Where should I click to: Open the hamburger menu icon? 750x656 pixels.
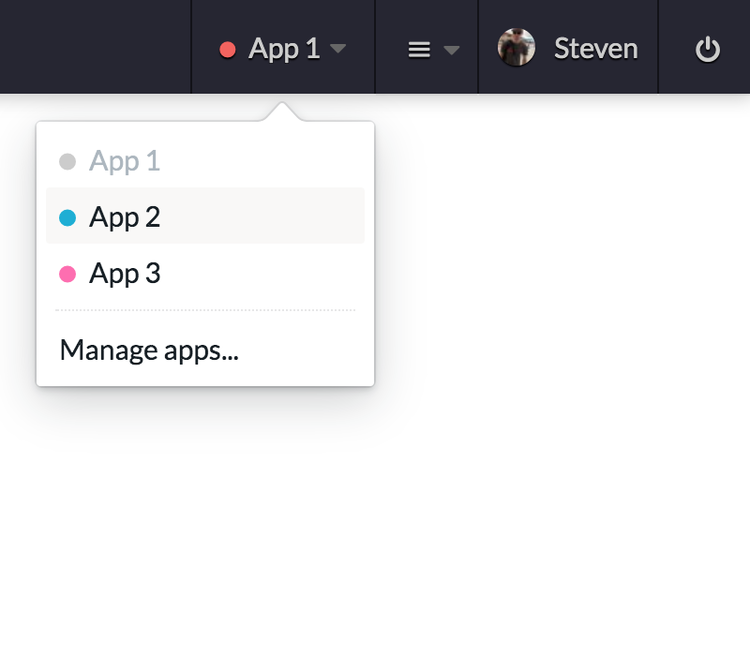coord(419,49)
